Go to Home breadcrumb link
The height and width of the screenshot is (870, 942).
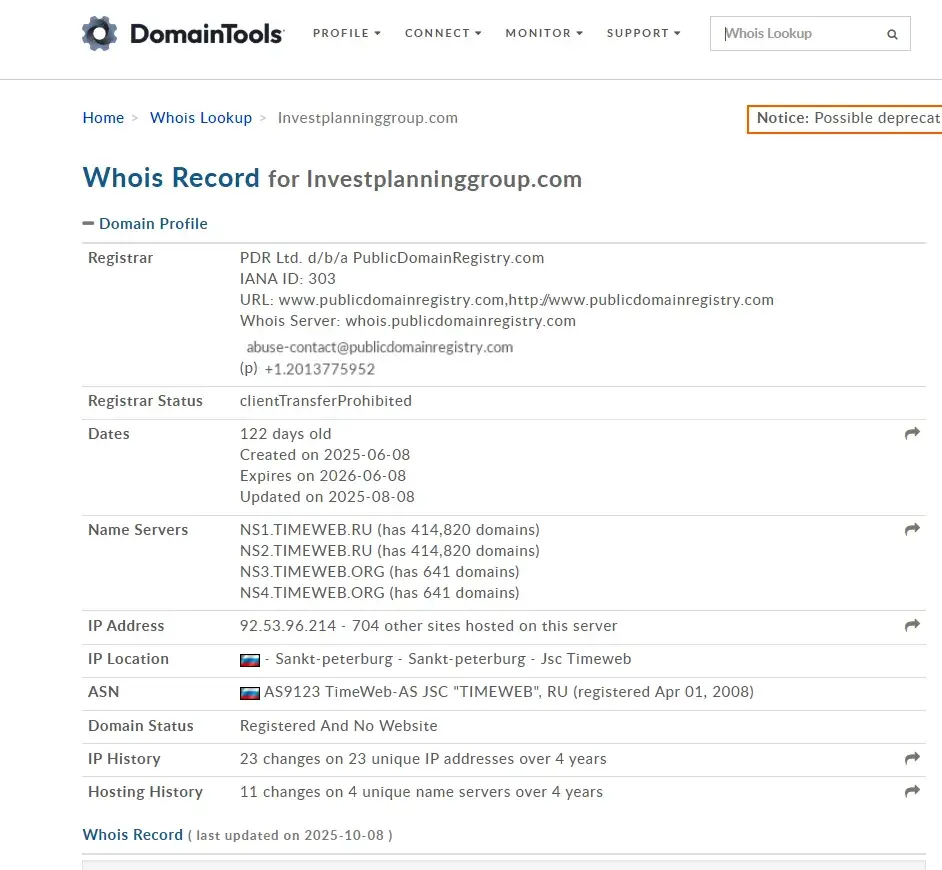(x=103, y=118)
